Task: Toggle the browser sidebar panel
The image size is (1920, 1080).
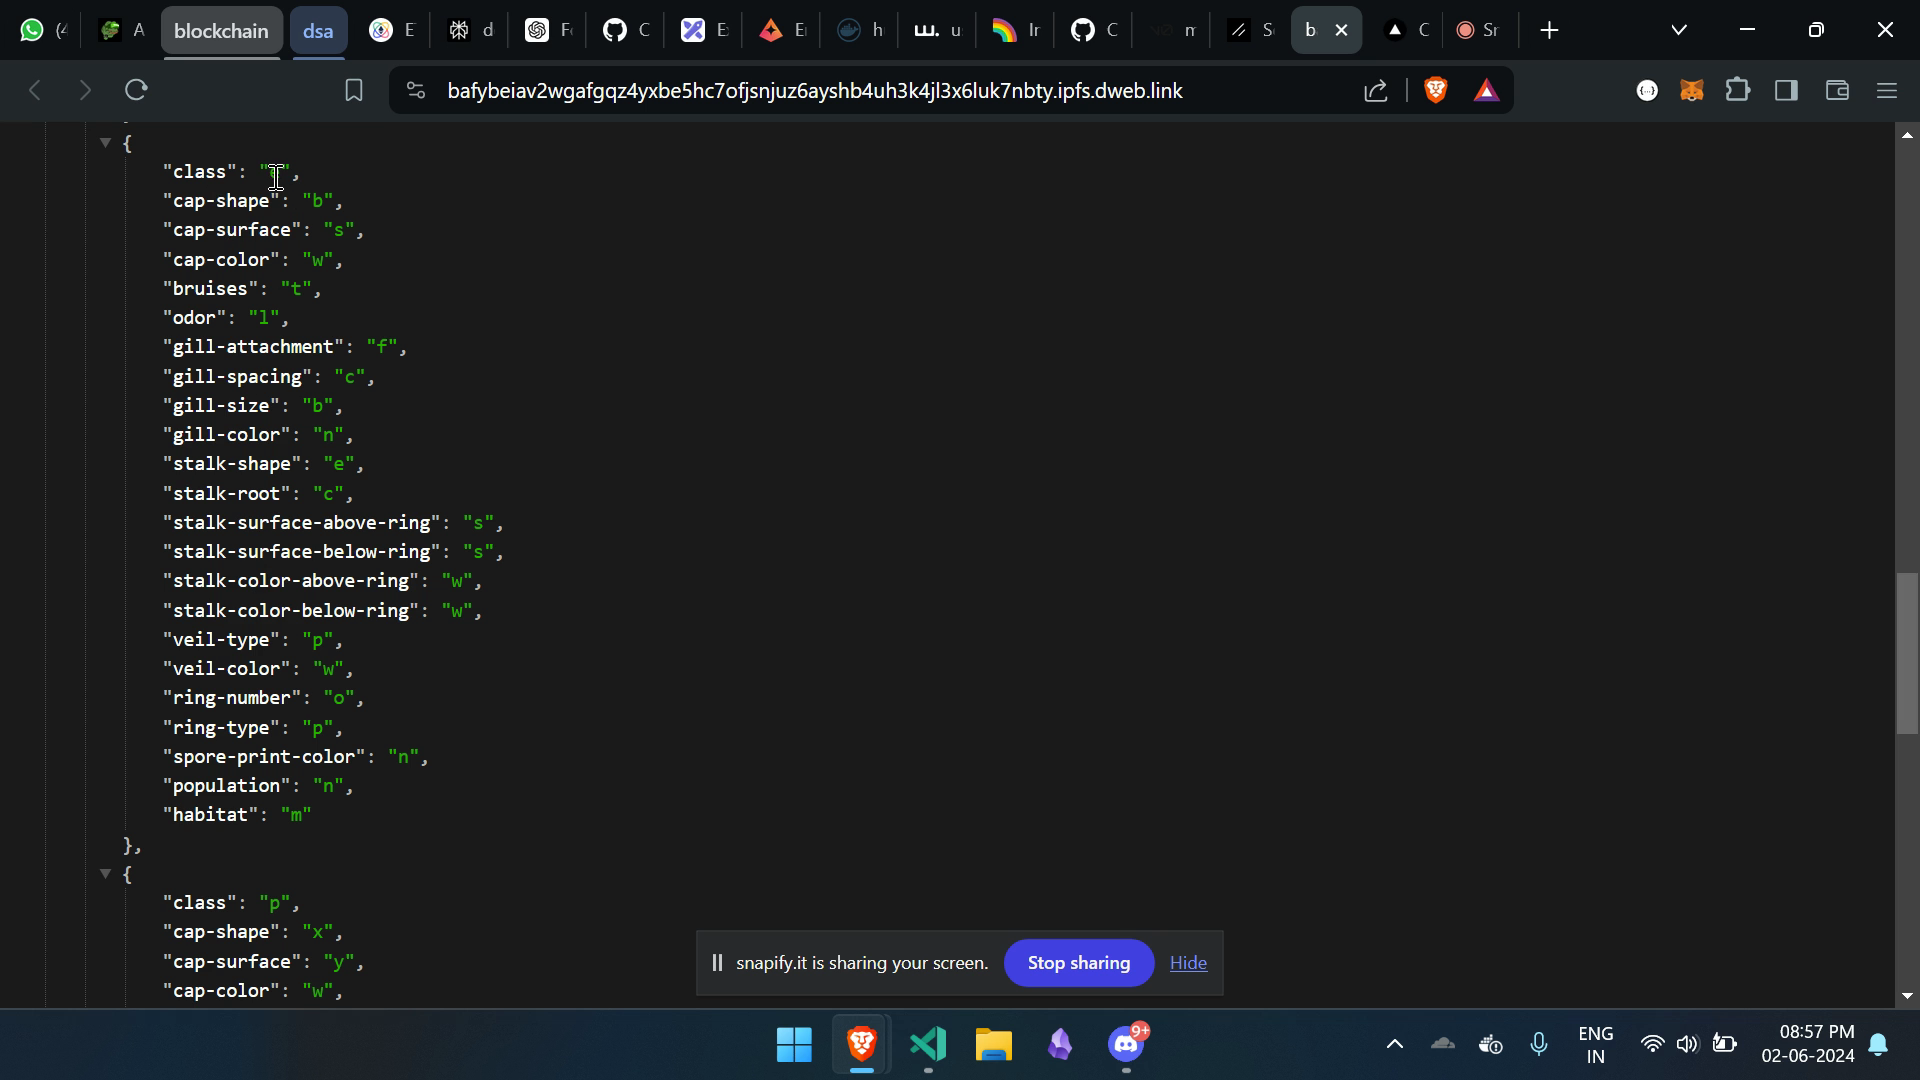Action: (1787, 91)
